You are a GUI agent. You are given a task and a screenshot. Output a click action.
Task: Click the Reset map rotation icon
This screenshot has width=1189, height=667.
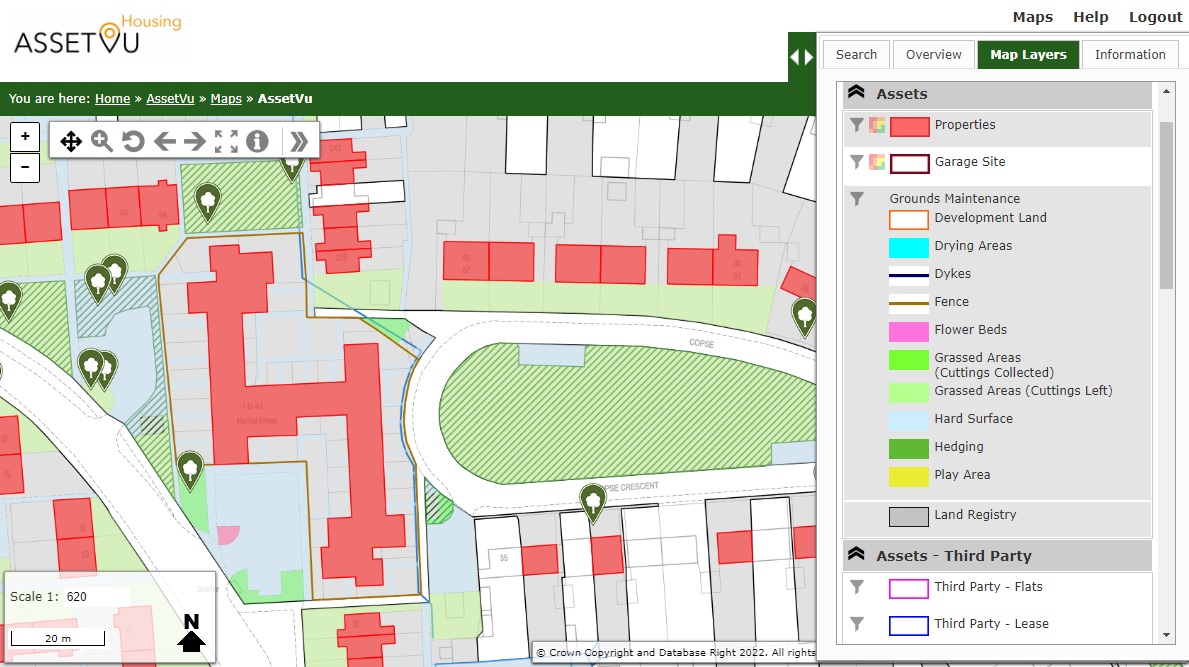[133, 141]
